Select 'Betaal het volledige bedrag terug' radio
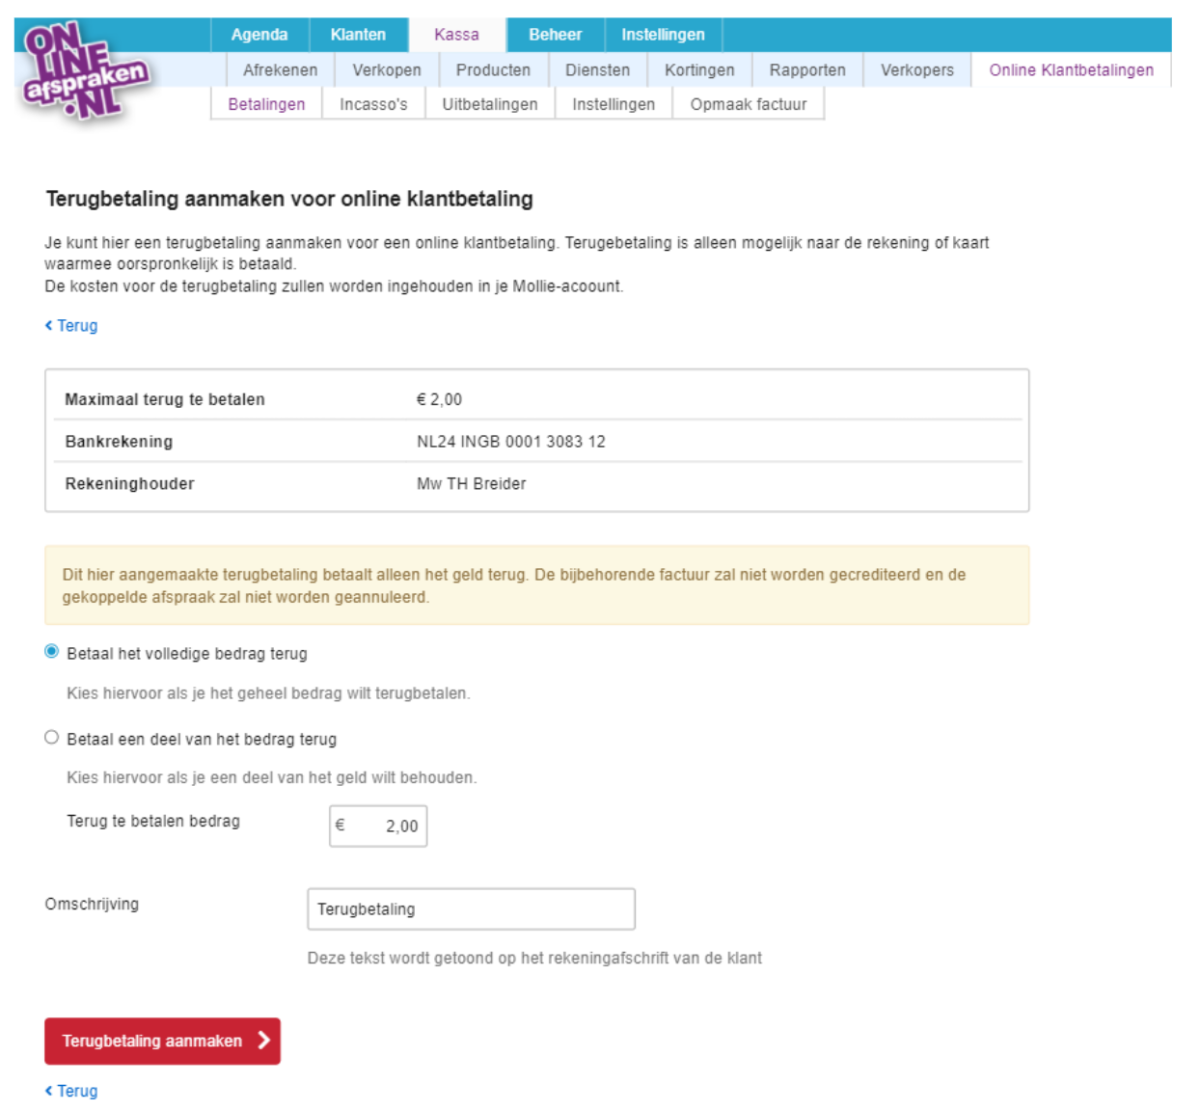 52,652
